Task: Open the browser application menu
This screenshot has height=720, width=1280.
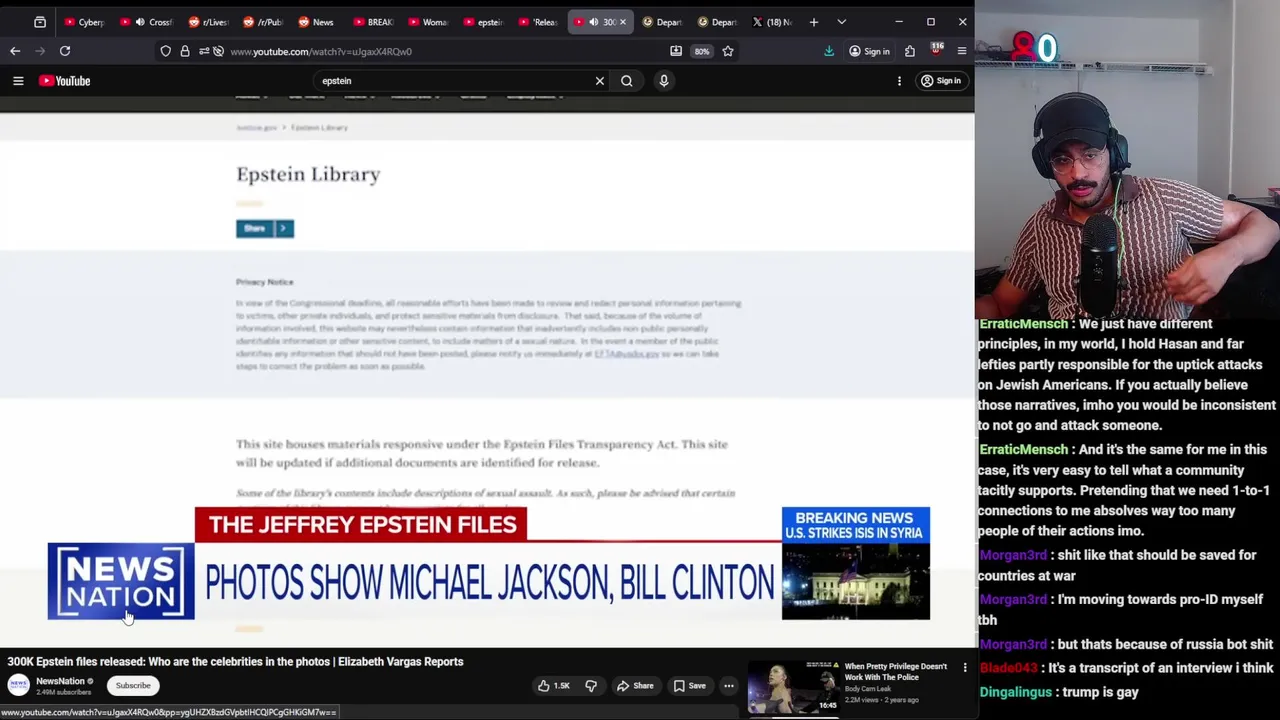Action: click(962, 51)
